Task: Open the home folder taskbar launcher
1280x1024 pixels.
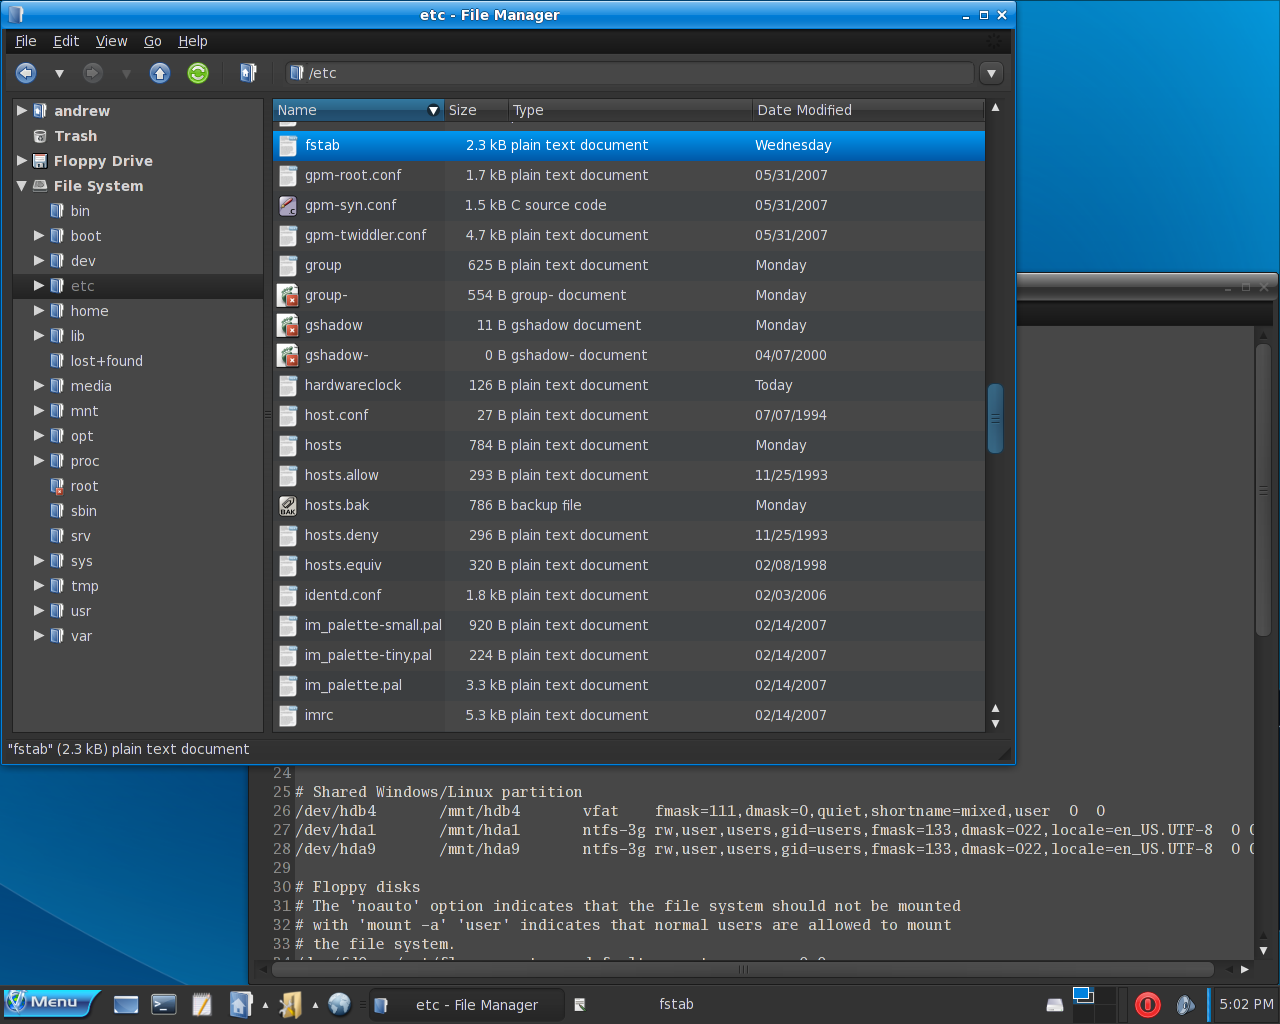Action: [x=240, y=1004]
